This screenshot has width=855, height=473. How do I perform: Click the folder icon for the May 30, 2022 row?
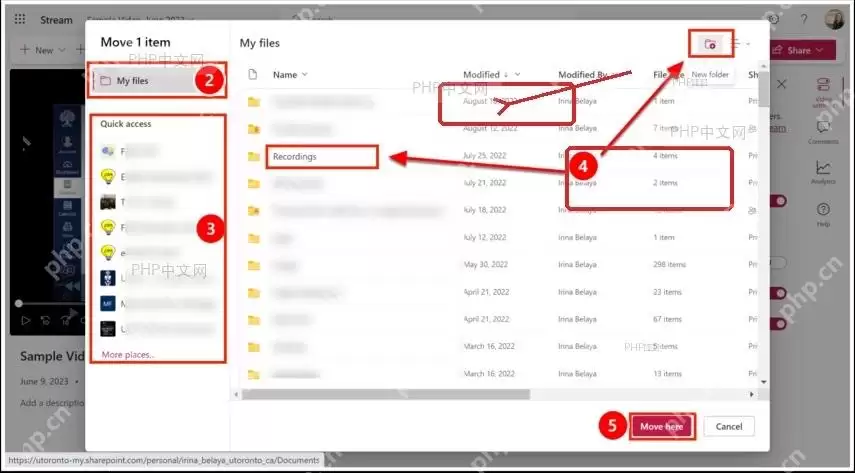(x=254, y=266)
